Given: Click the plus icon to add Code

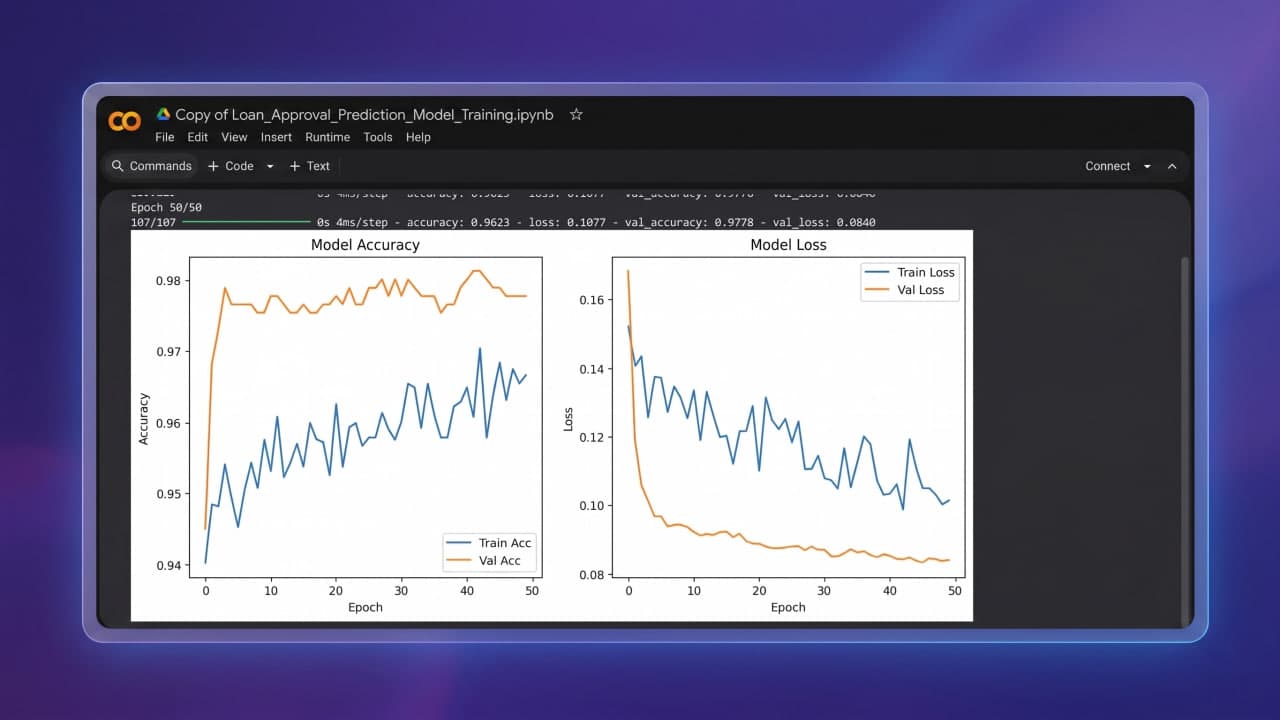Looking at the screenshot, I should [x=213, y=166].
